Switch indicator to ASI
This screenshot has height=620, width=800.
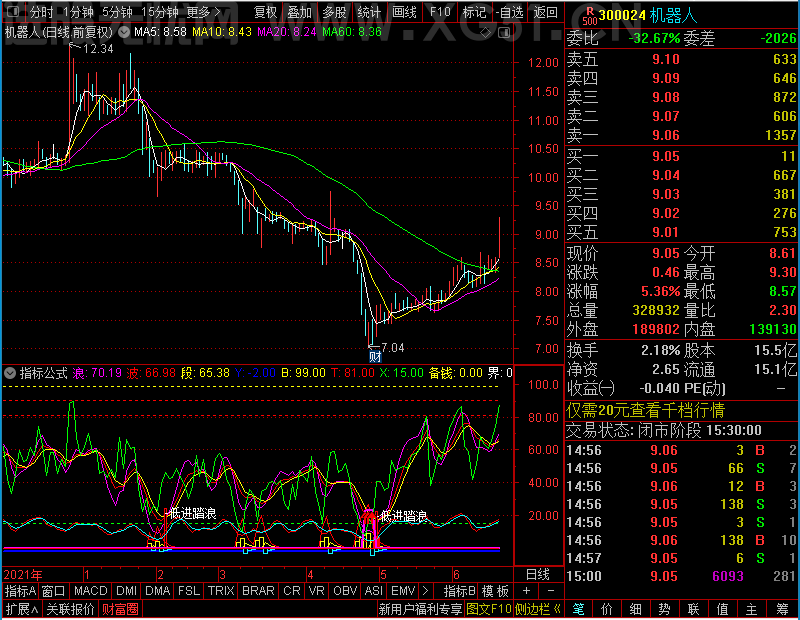(x=373, y=591)
